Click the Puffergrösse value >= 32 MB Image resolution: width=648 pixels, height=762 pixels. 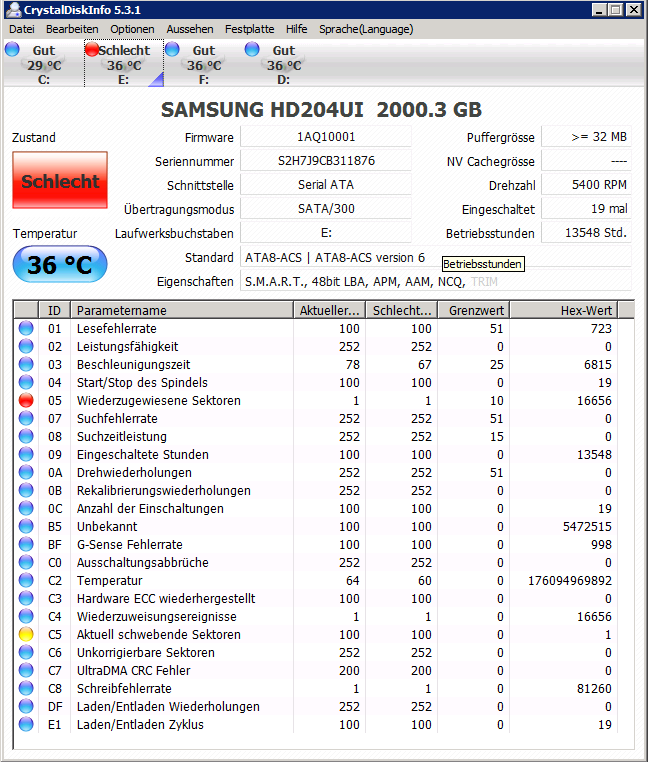tap(586, 137)
